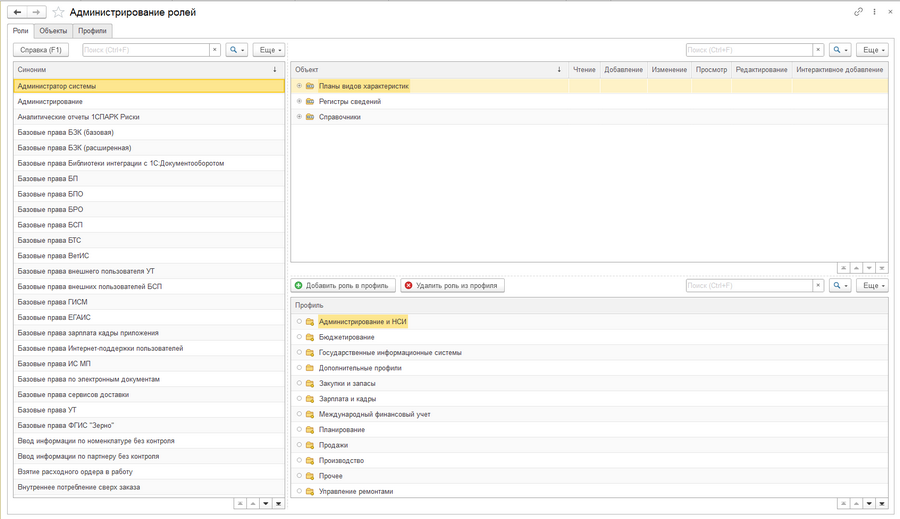
Task: Switch to the Профили tab
Action: click(92, 31)
